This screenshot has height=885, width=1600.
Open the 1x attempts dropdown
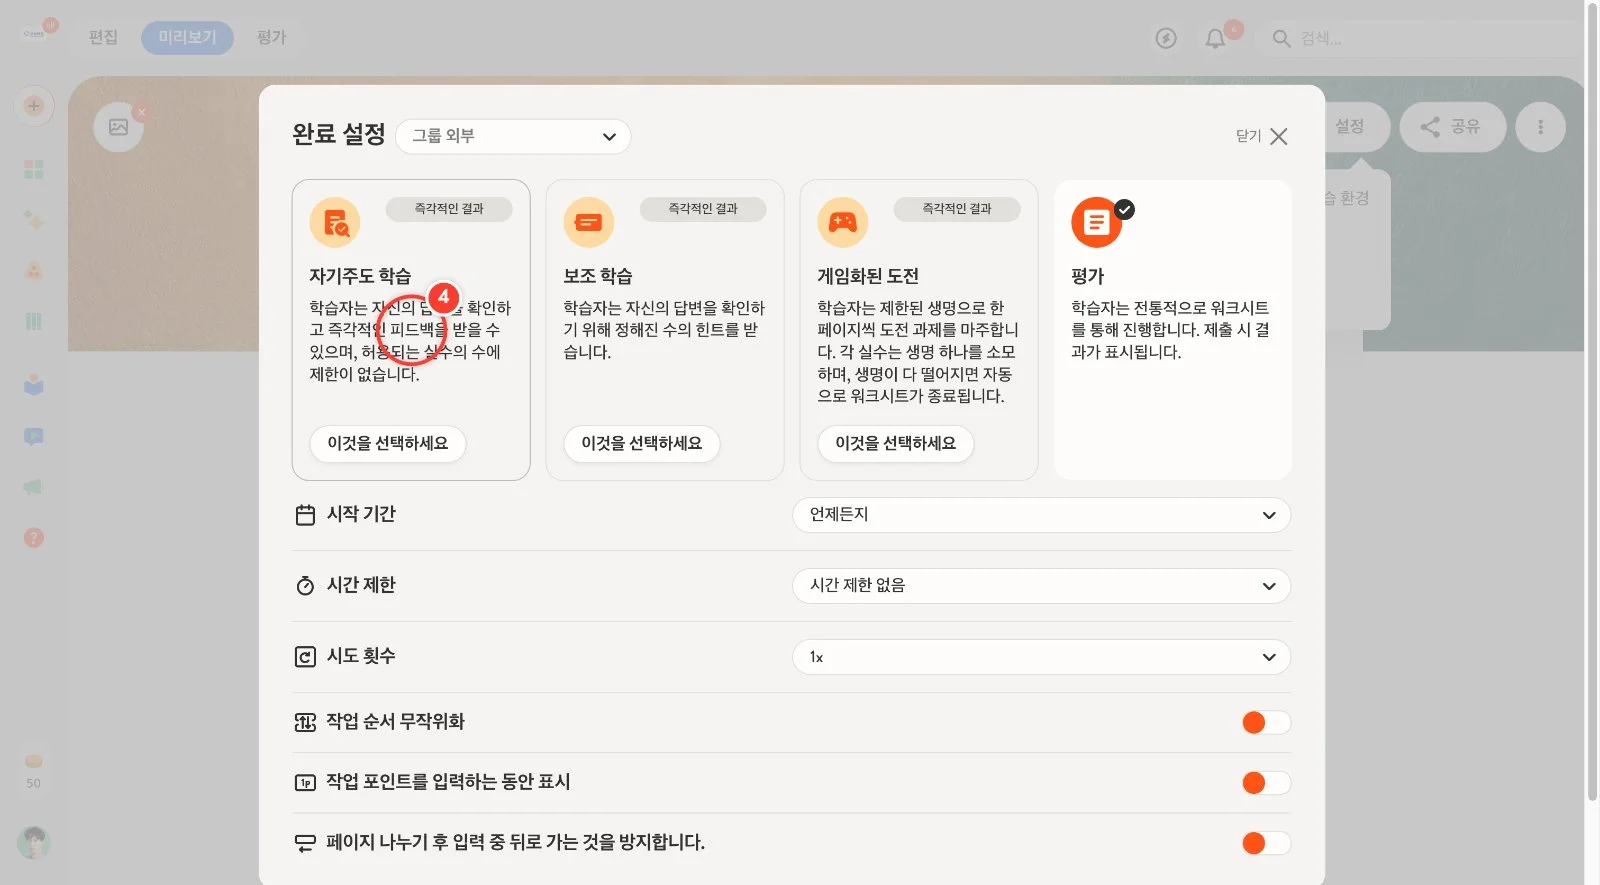click(x=1041, y=657)
